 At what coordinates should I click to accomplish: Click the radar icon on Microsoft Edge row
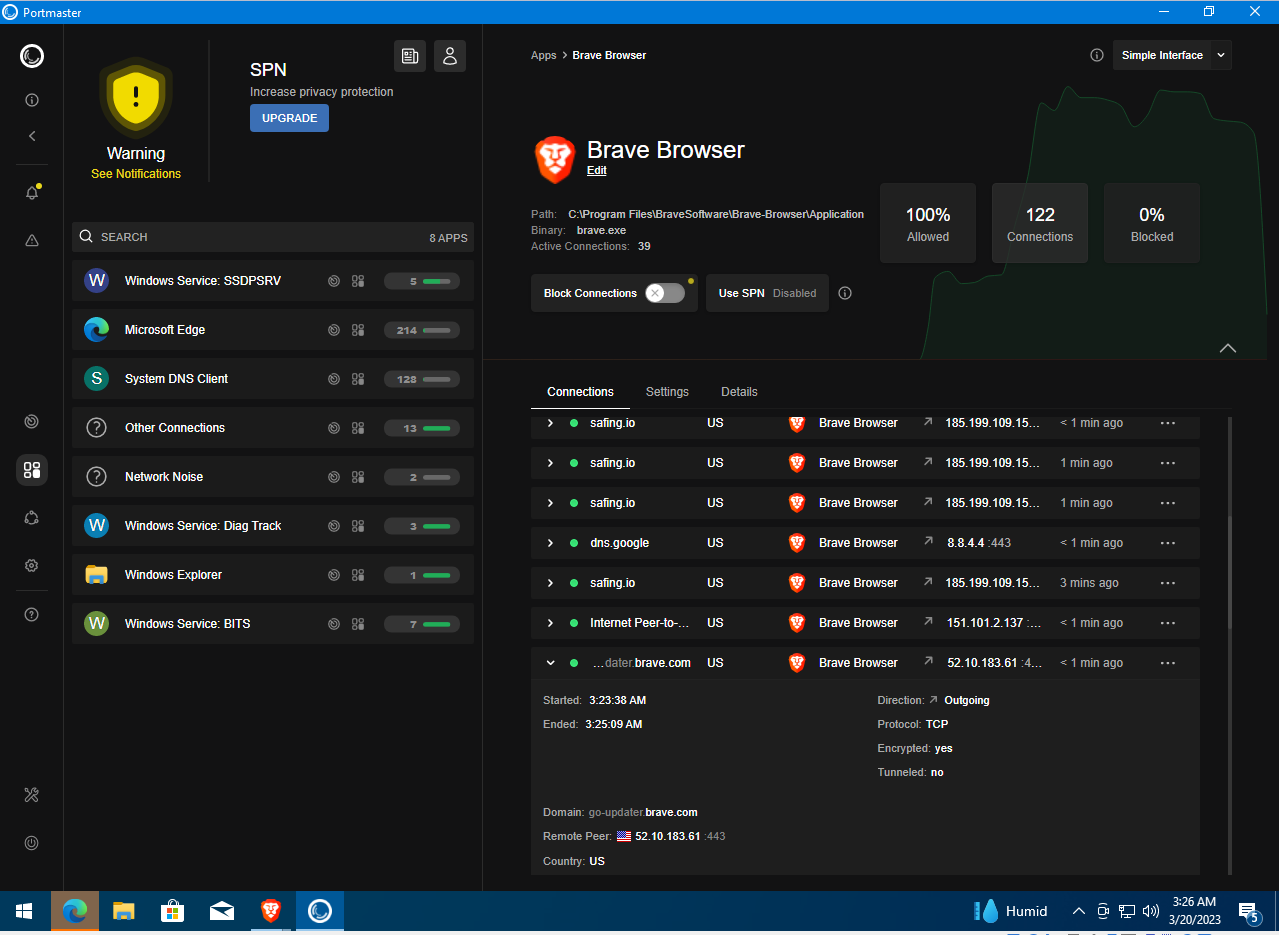click(x=334, y=330)
